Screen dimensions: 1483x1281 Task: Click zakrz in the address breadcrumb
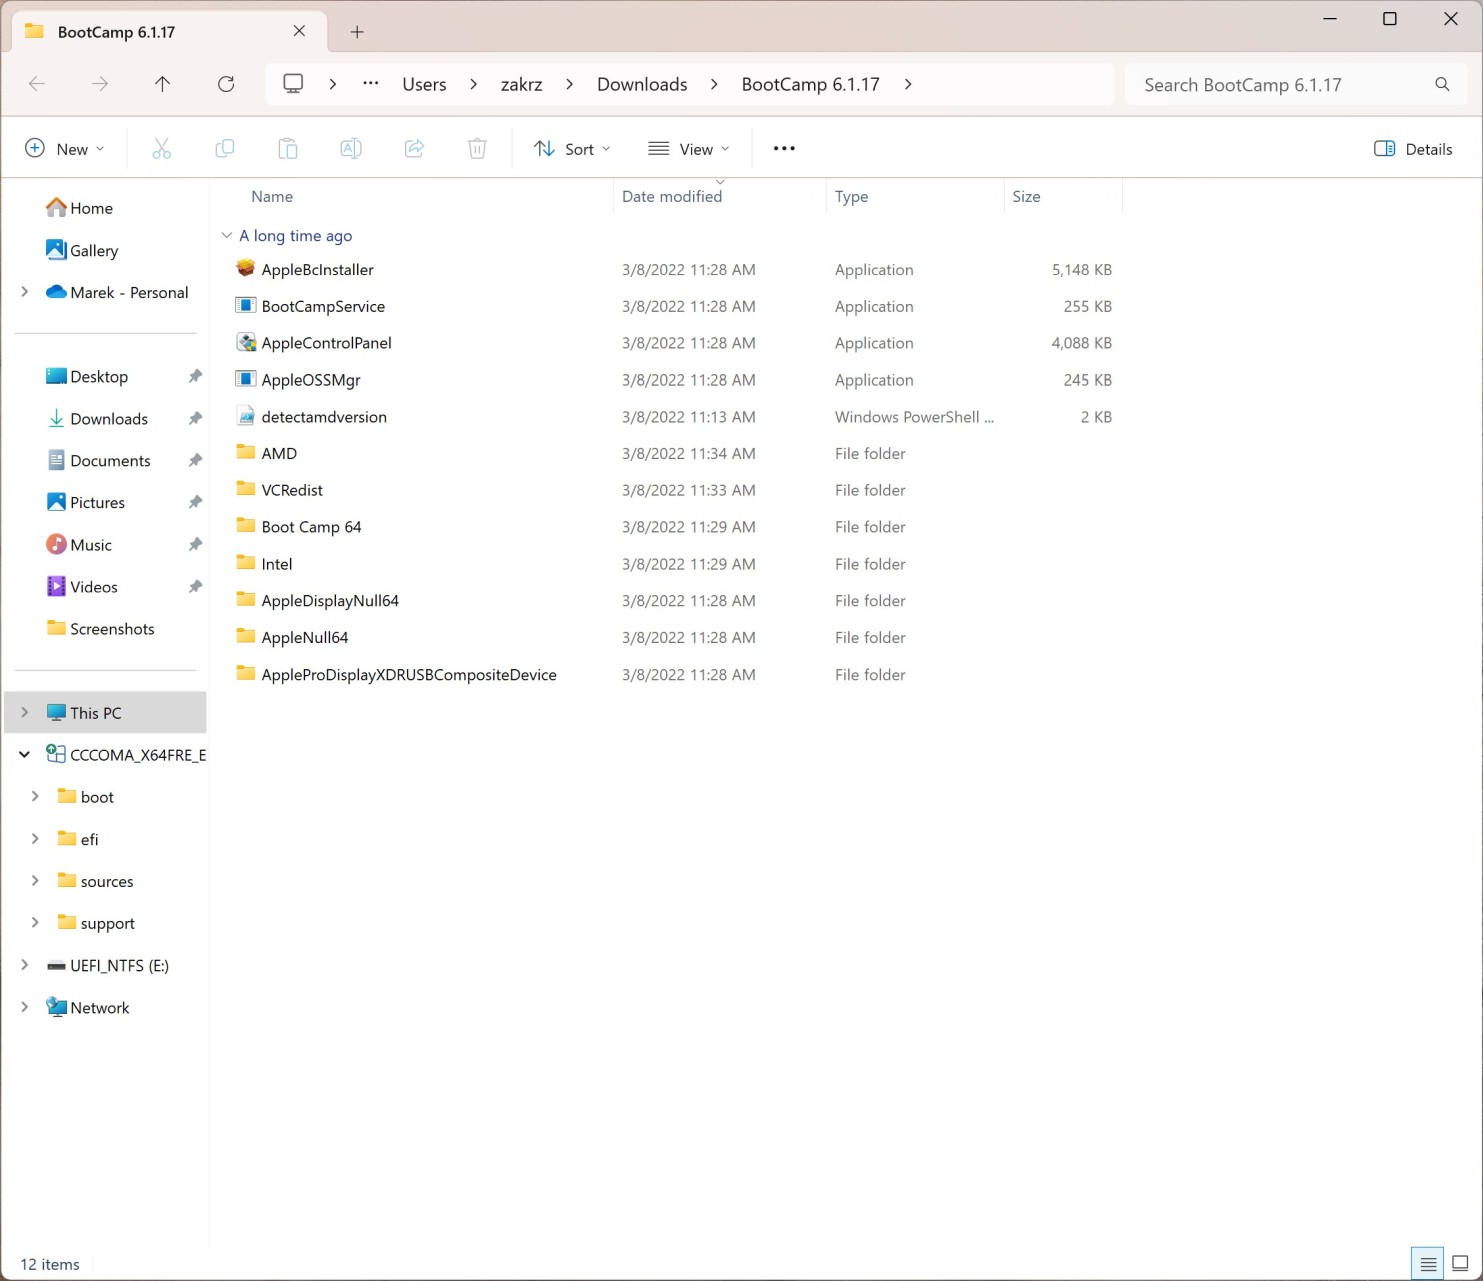point(521,84)
